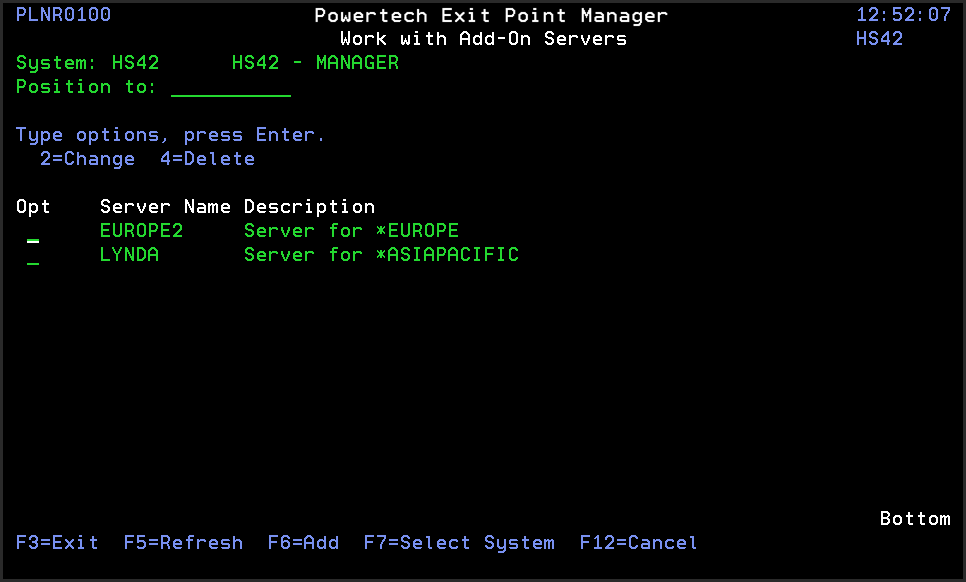Click the Bottom page indicator
Screen dimensions: 966x582
click(915, 518)
